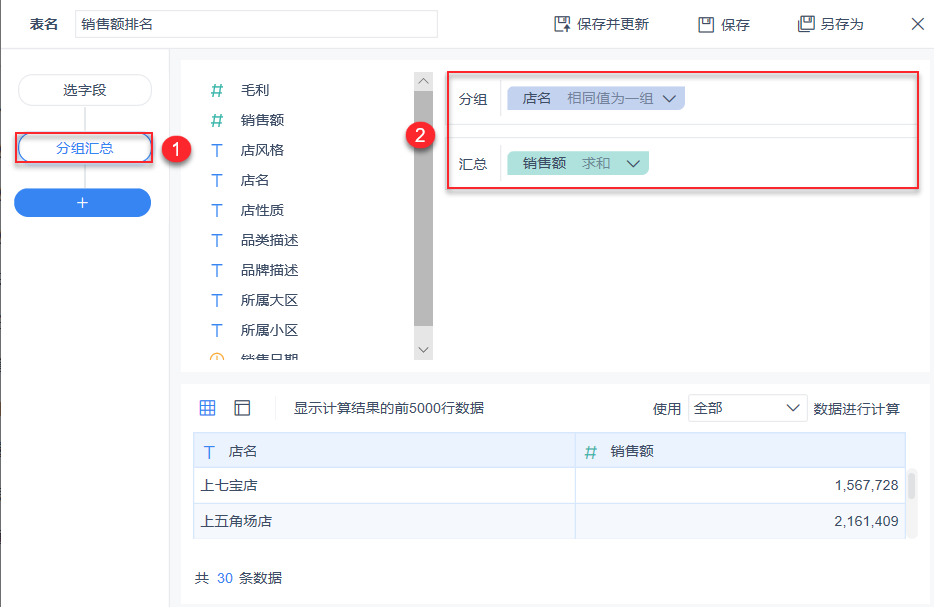Select the 上五角场店 cell
This screenshot has width=934, height=607.
pos(384,521)
